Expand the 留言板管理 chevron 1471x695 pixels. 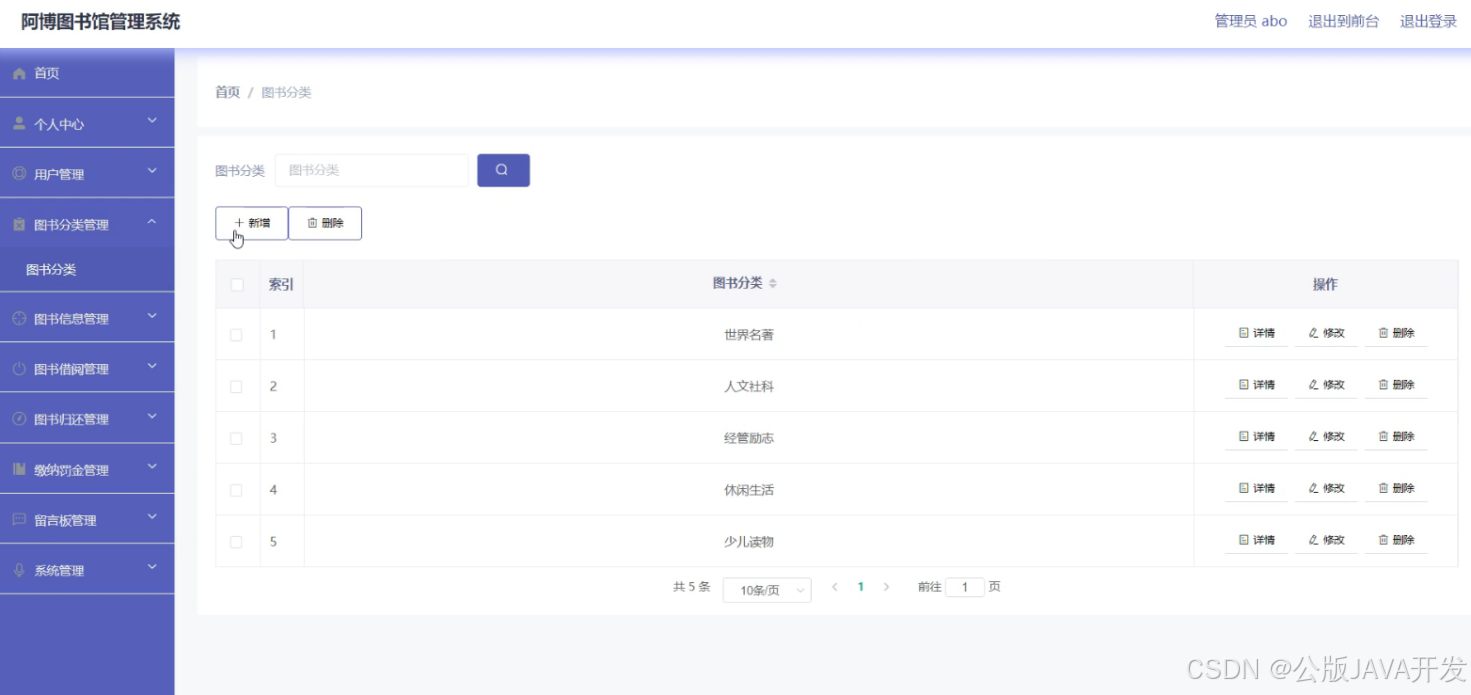152,517
